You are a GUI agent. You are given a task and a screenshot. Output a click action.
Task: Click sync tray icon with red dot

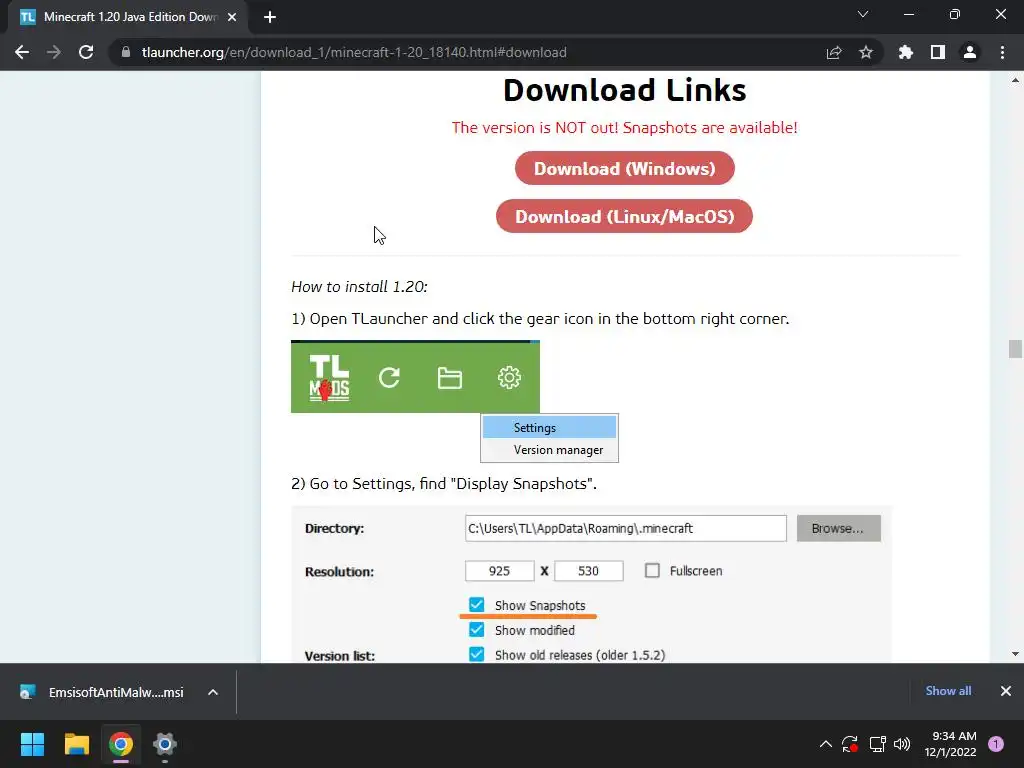point(850,744)
